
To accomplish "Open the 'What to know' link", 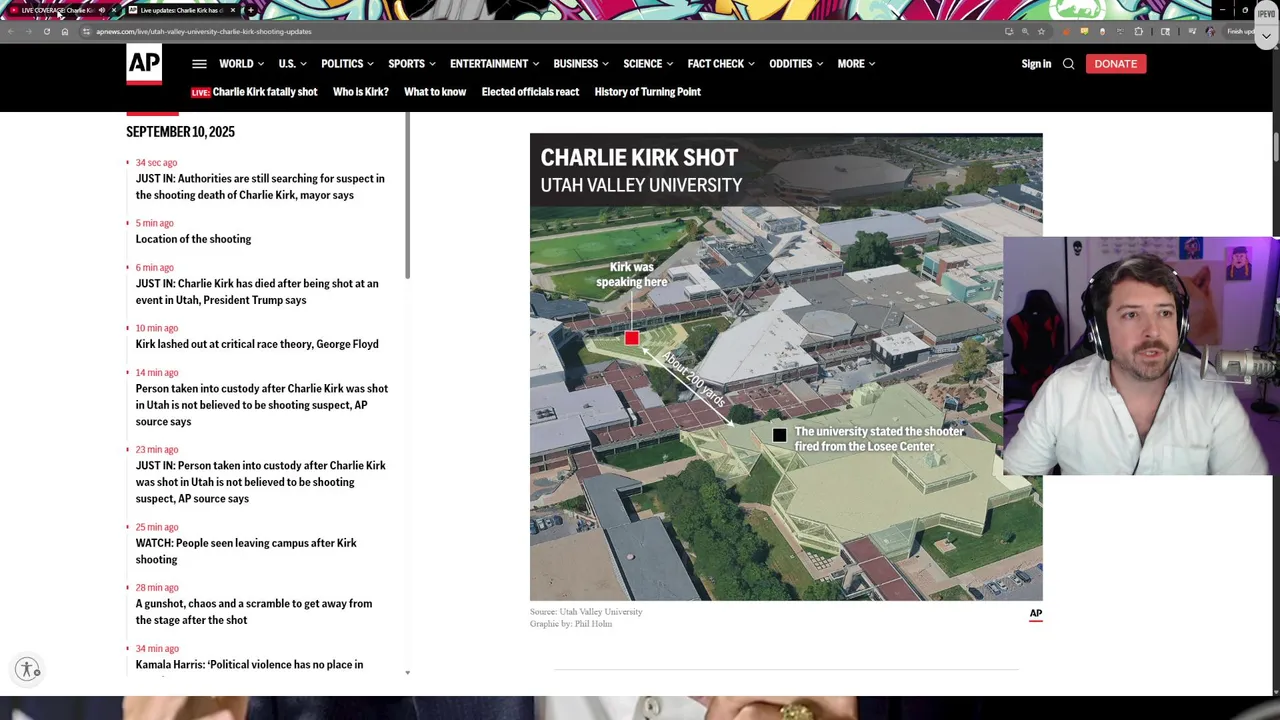I will 435,92.
